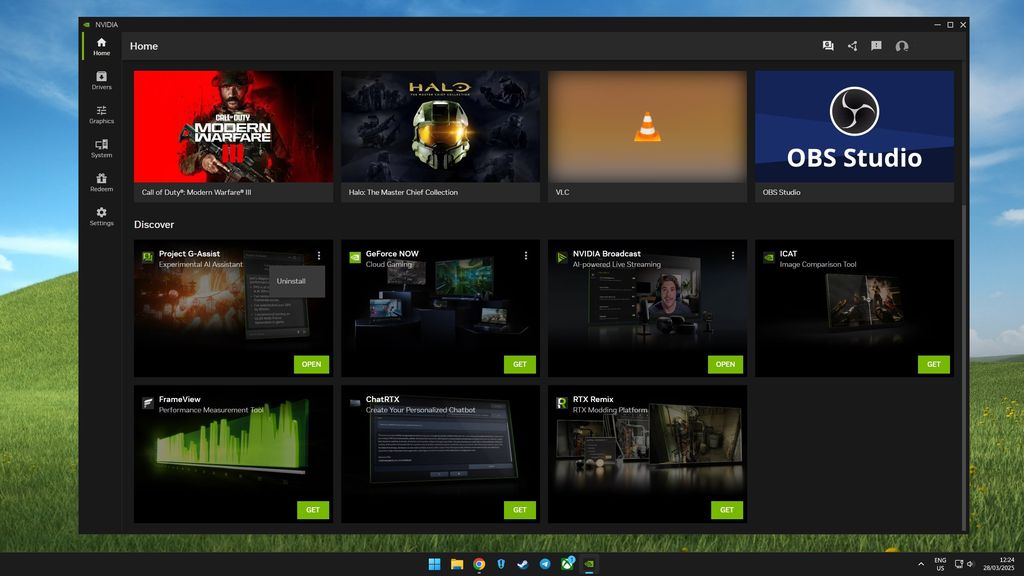This screenshot has width=1024, height=576.
Task: Select the Home sidebar icon
Action: click(100, 45)
